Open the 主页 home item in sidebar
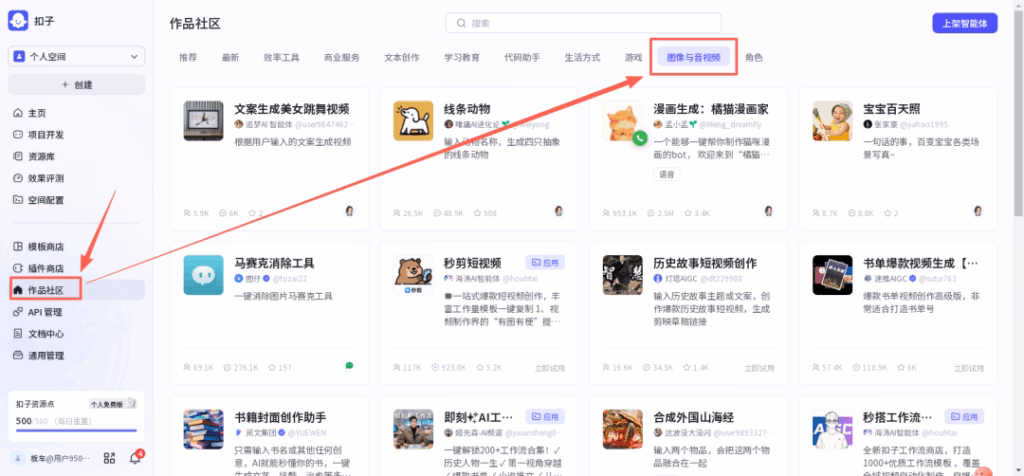Viewport: 1024px width, 476px height. pos(36,113)
